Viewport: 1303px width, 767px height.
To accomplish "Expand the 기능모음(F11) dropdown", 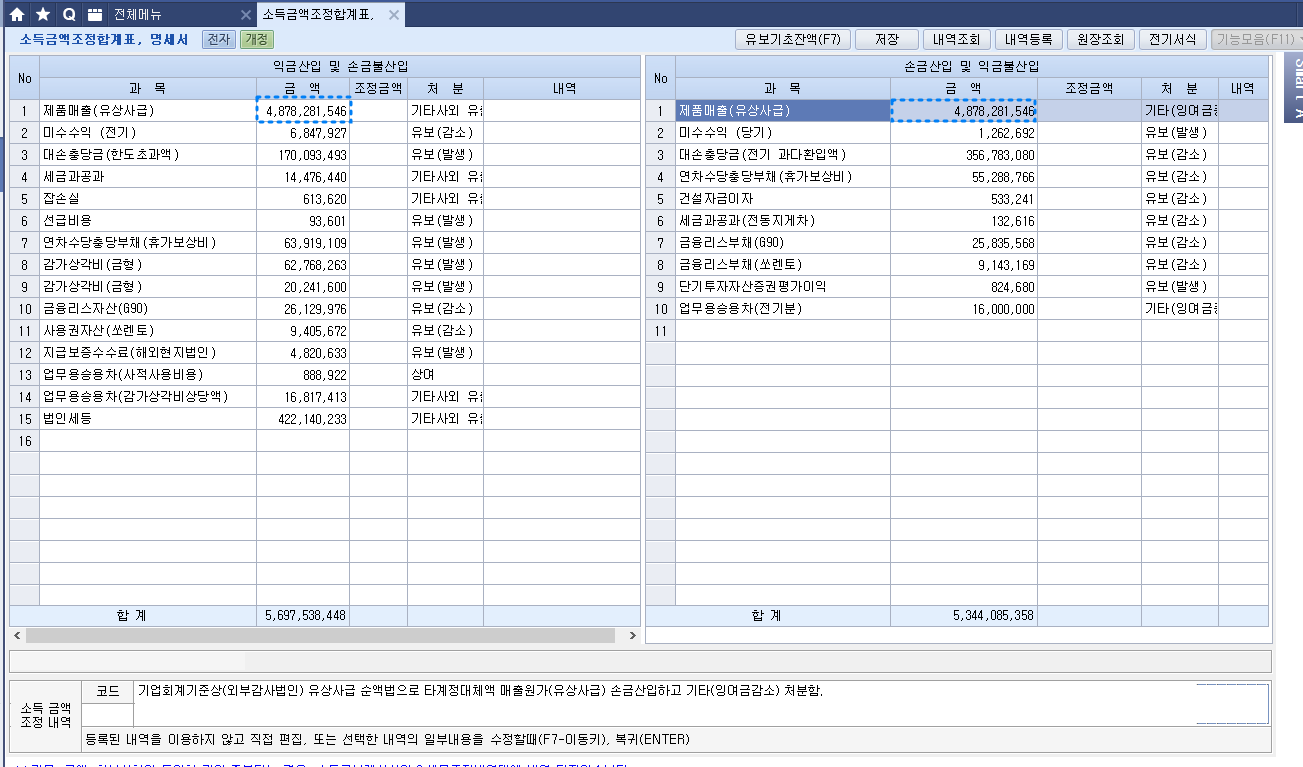I will pos(1257,40).
